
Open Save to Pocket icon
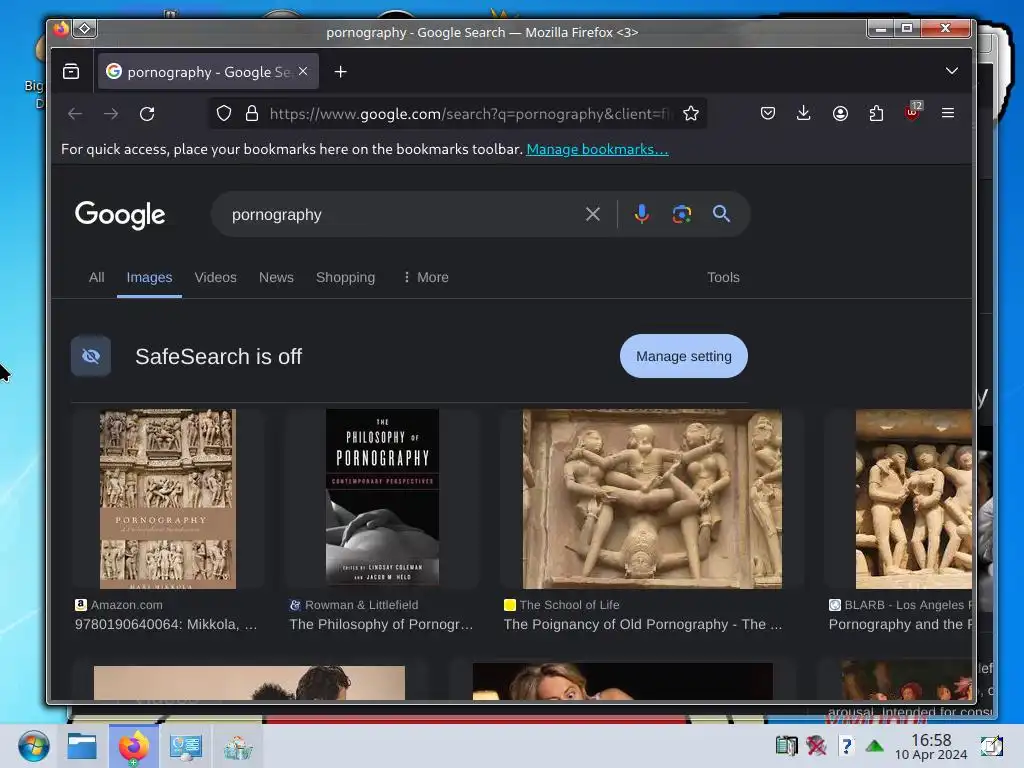coord(768,113)
